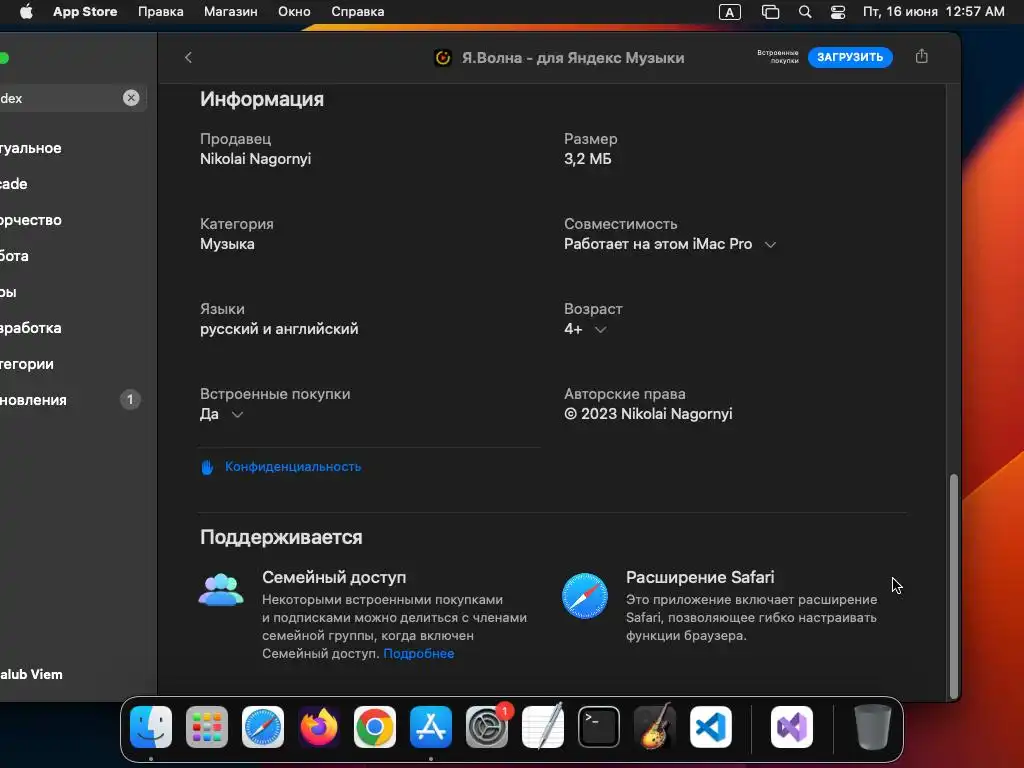Clear the search field with the x icon
Image resolution: width=1024 pixels, height=768 pixels.
pyautogui.click(x=131, y=98)
